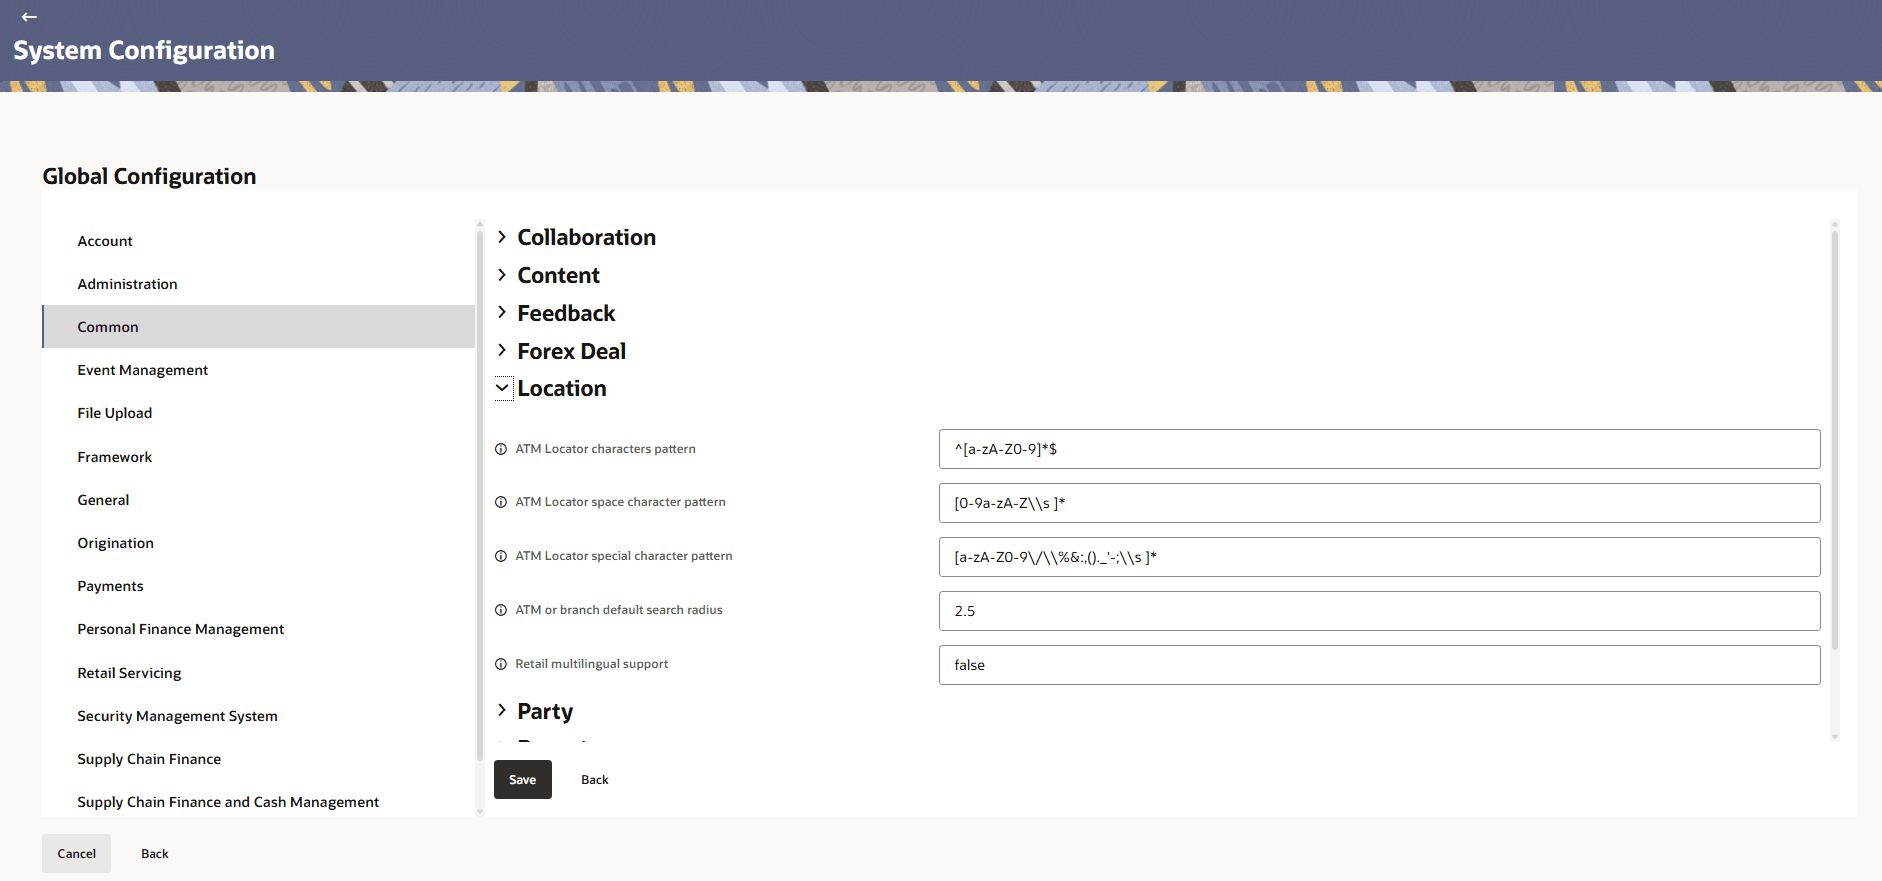The width and height of the screenshot is (1882, 881).
Task: Click the Forex Deal heading text
Action: [x=572, y=351]
